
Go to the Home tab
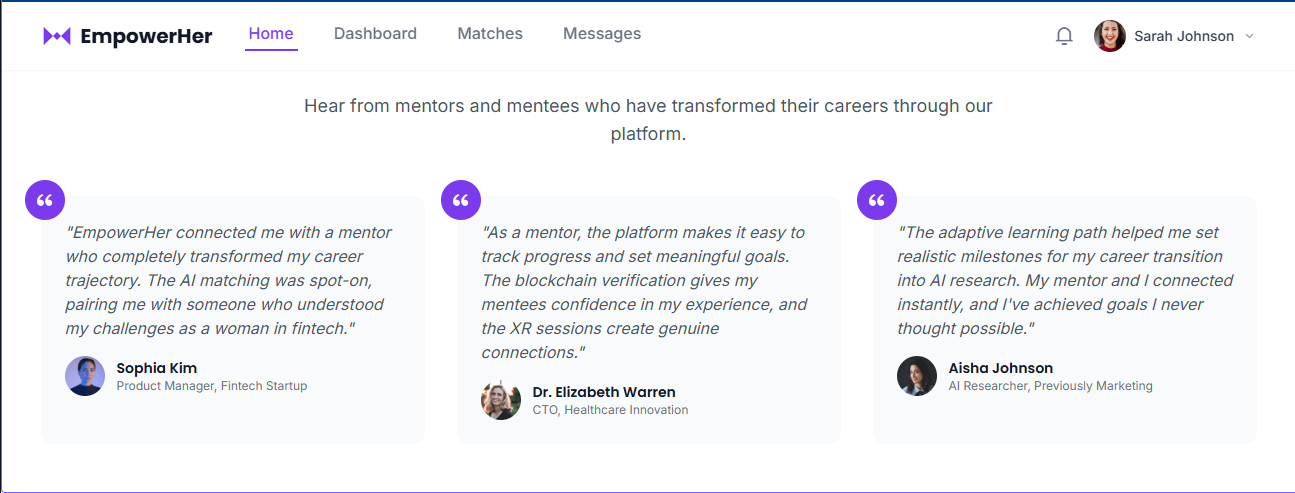pos(271,34)
